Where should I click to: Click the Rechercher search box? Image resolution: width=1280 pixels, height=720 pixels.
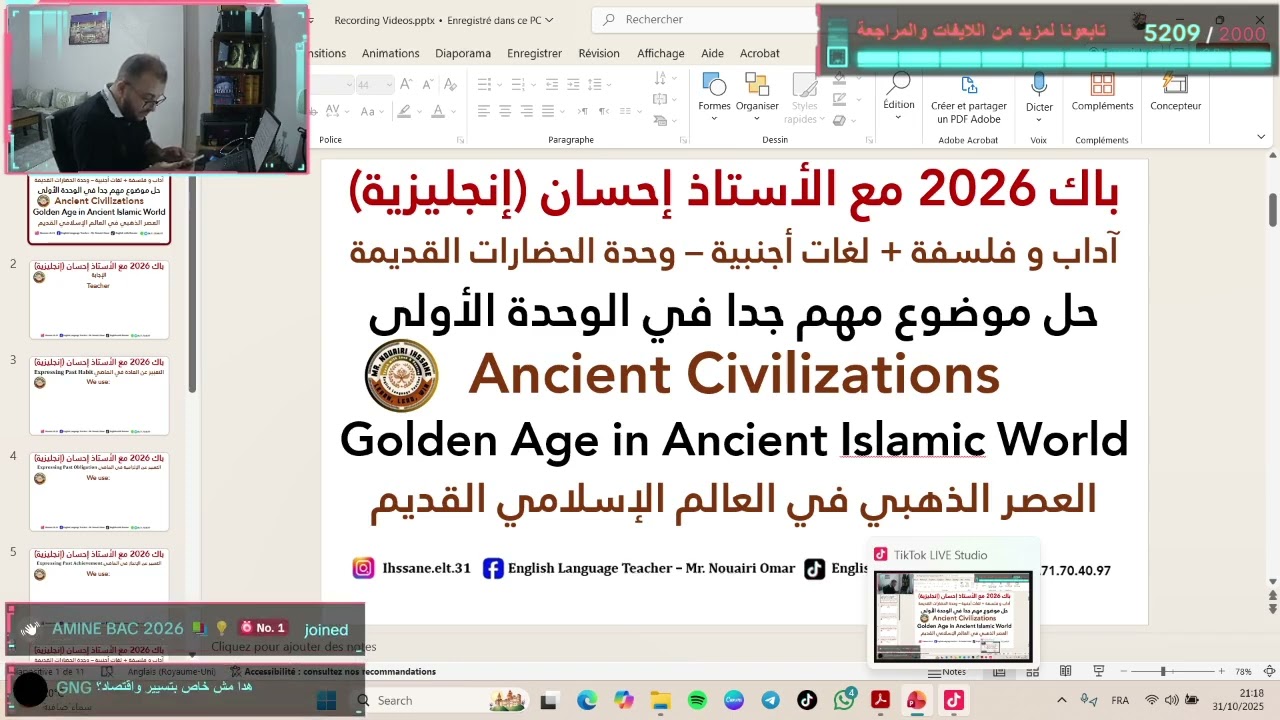[705, 19]
